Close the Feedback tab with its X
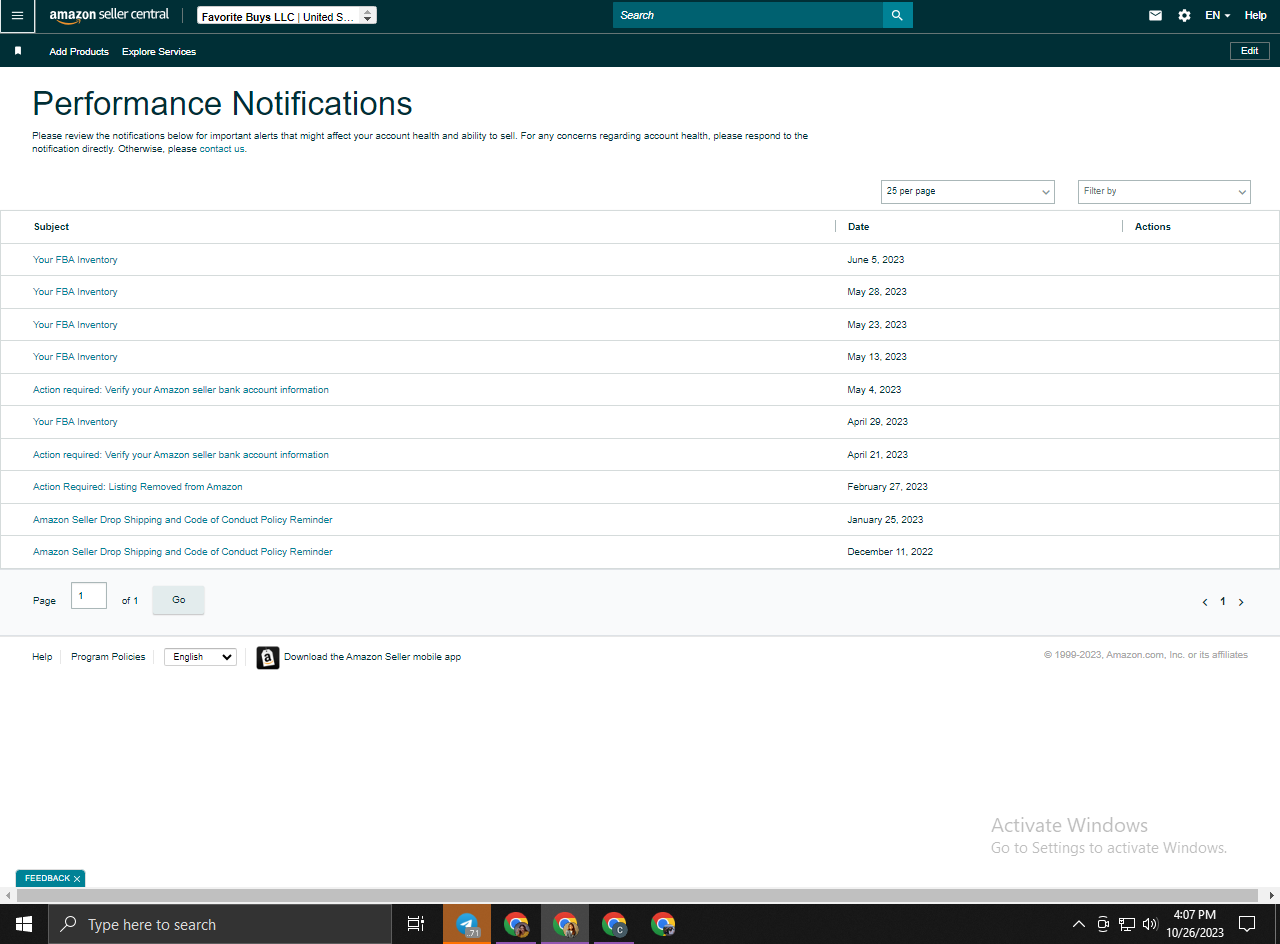The image size is (1280, 944). tap(77, 879)
